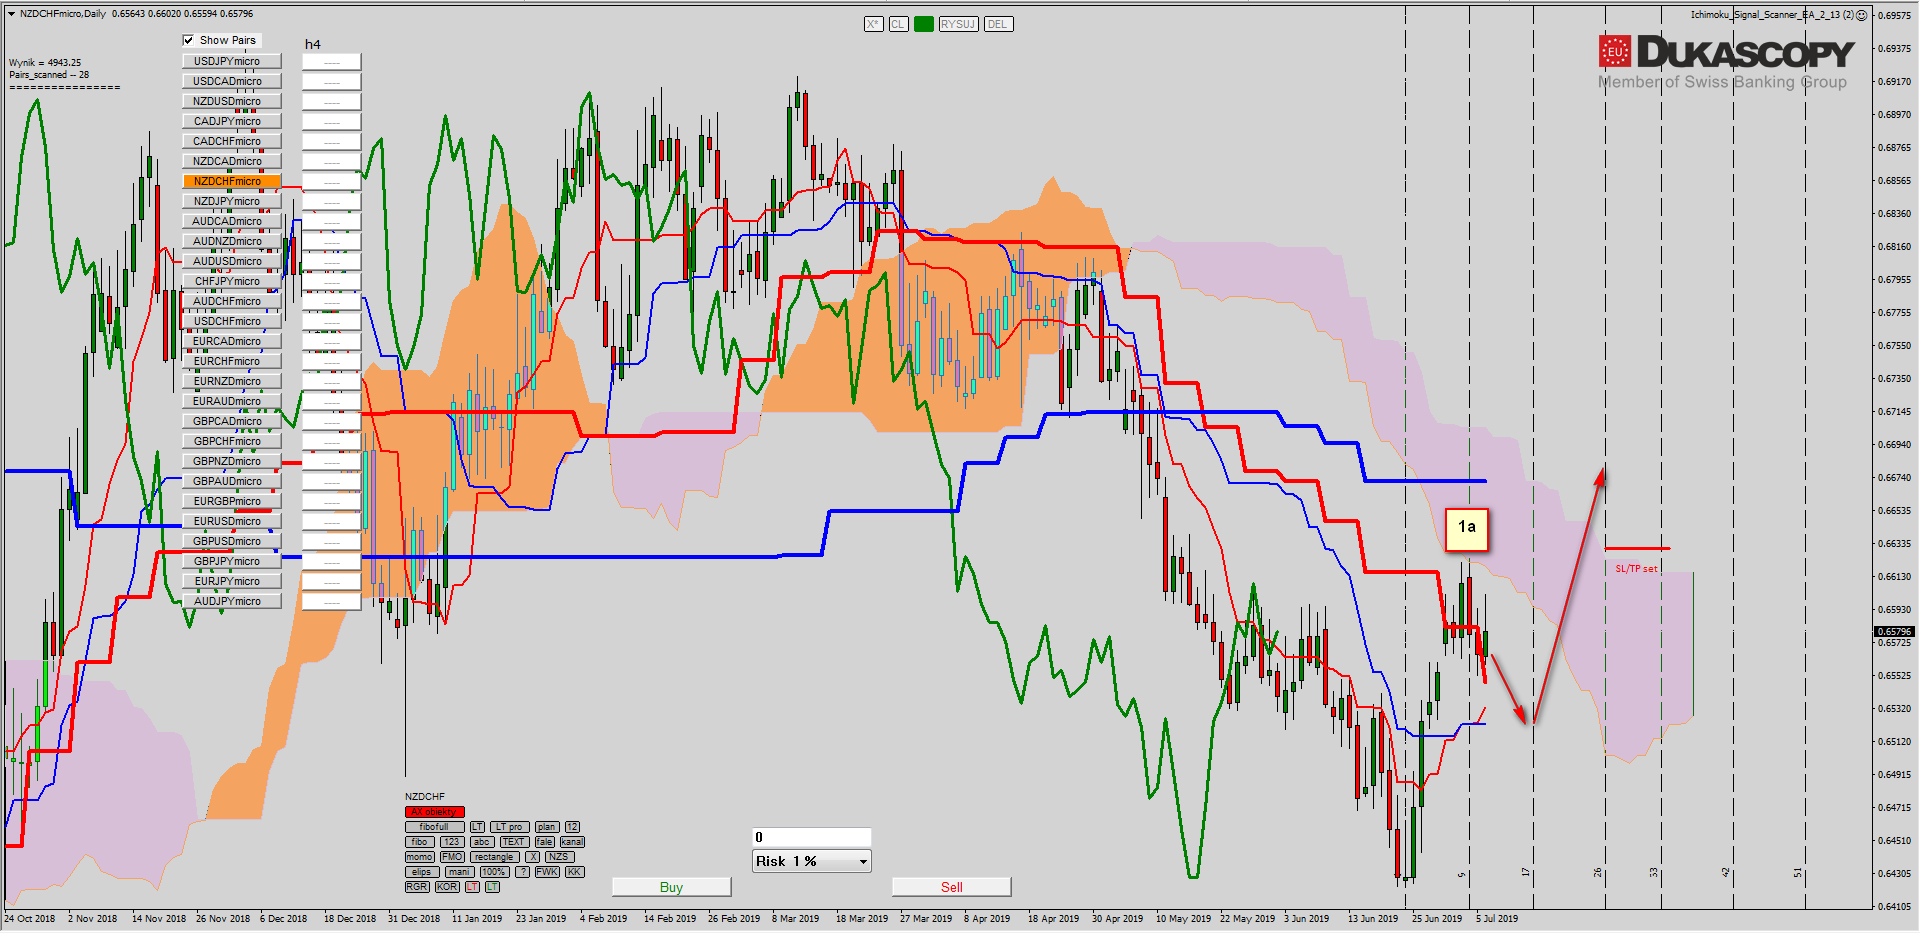Uncheck the Show Pairs checkbox
The width and height of the screenshot is (1920, 933).
point(188,40)
